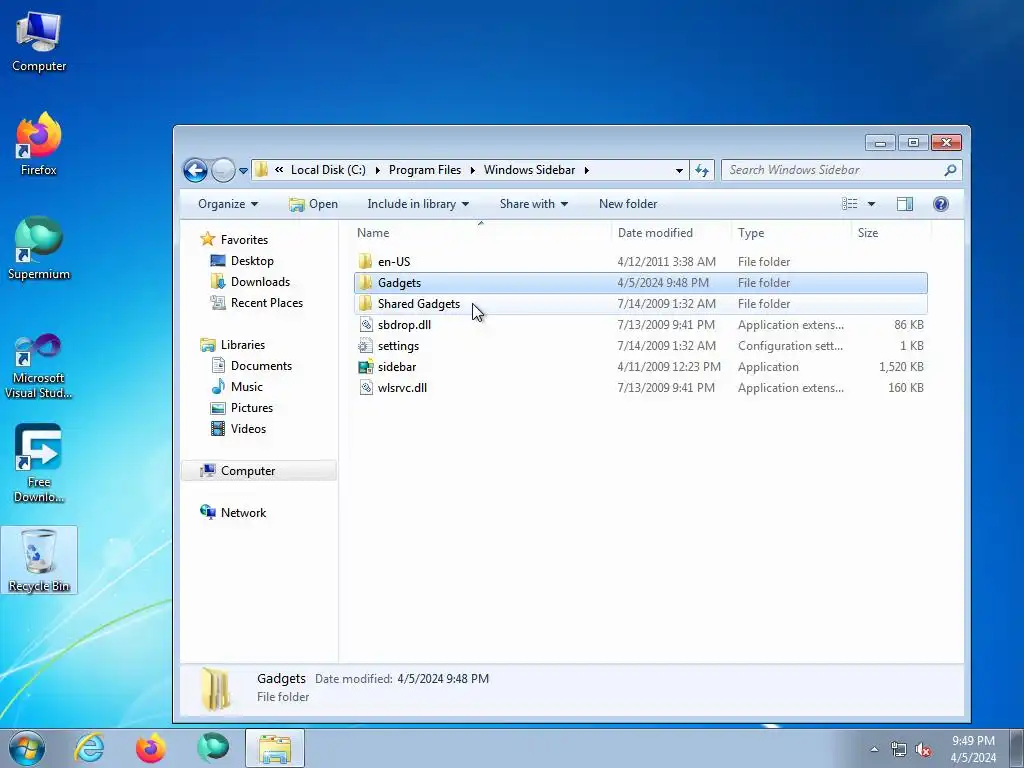Click the Show desktop strip on the taskbar
Image resolution: width=1024 pixels, height=768 pixels.
1017,748
